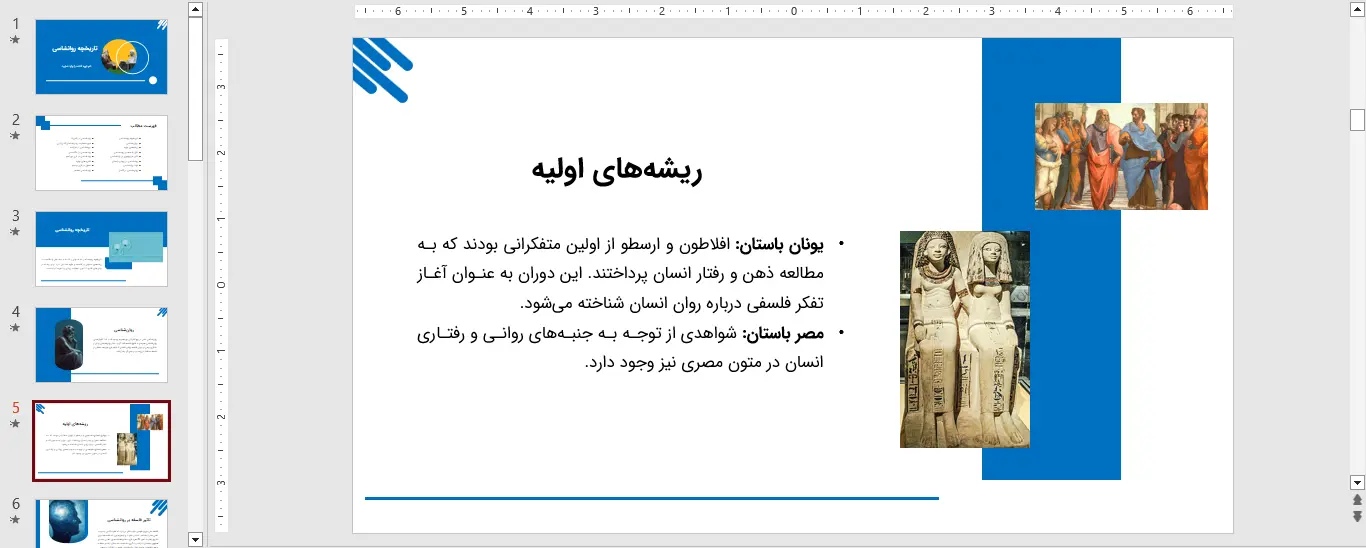Click line ending شناخته می‌شود
Viewport: 1366px width, 548px height.
pos(671,303)
